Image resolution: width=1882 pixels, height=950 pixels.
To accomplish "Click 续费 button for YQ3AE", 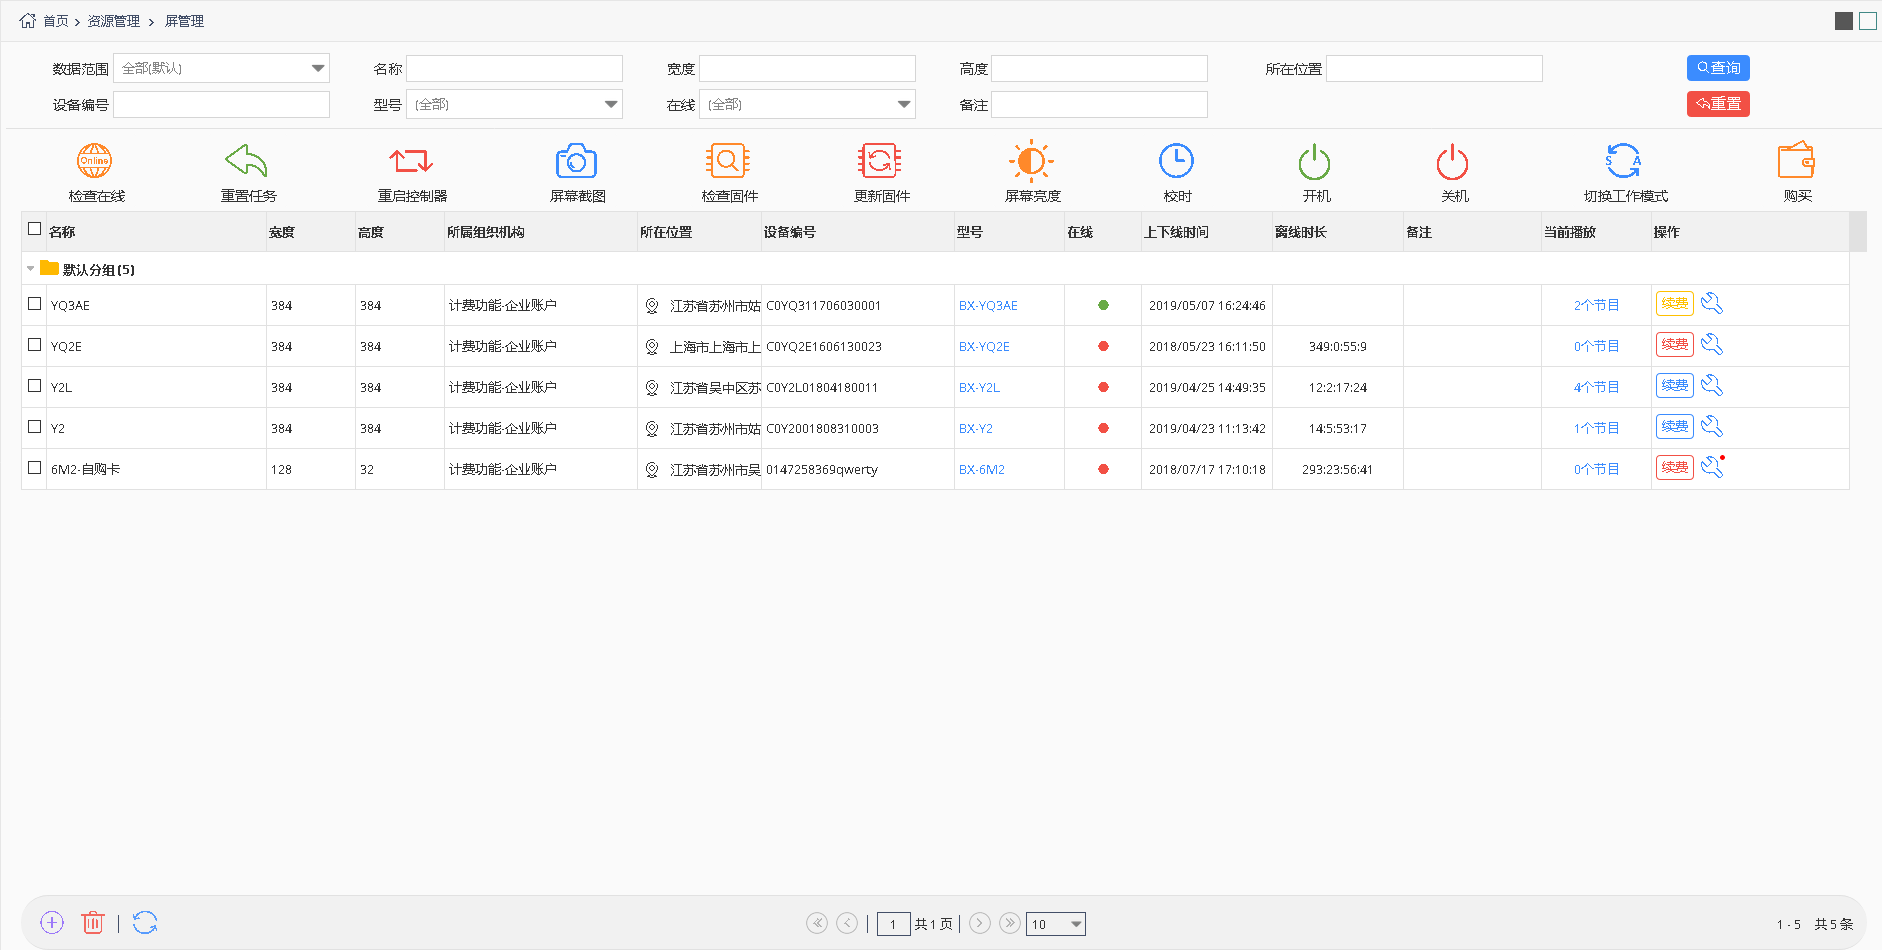I will (x=1675, y=304).
